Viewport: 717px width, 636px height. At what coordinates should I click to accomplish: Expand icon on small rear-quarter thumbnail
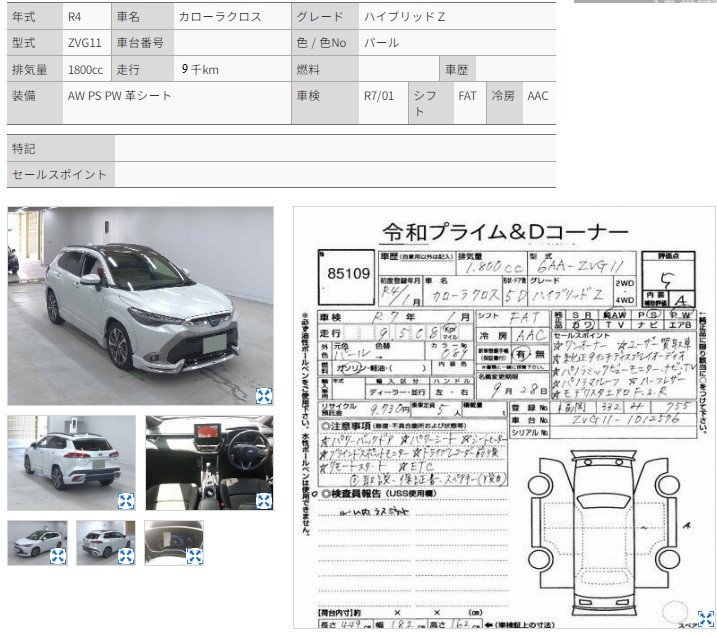click(126, 556)
